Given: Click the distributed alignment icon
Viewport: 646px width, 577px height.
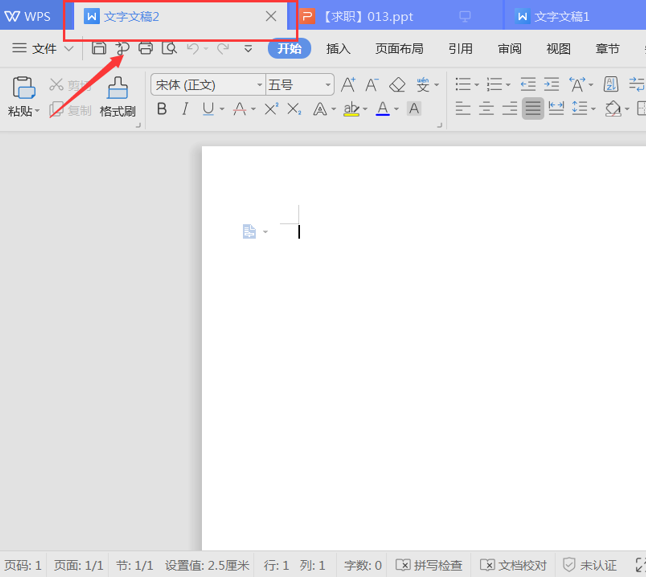Looking at the screenshot, I should click(x=556, y=109).
